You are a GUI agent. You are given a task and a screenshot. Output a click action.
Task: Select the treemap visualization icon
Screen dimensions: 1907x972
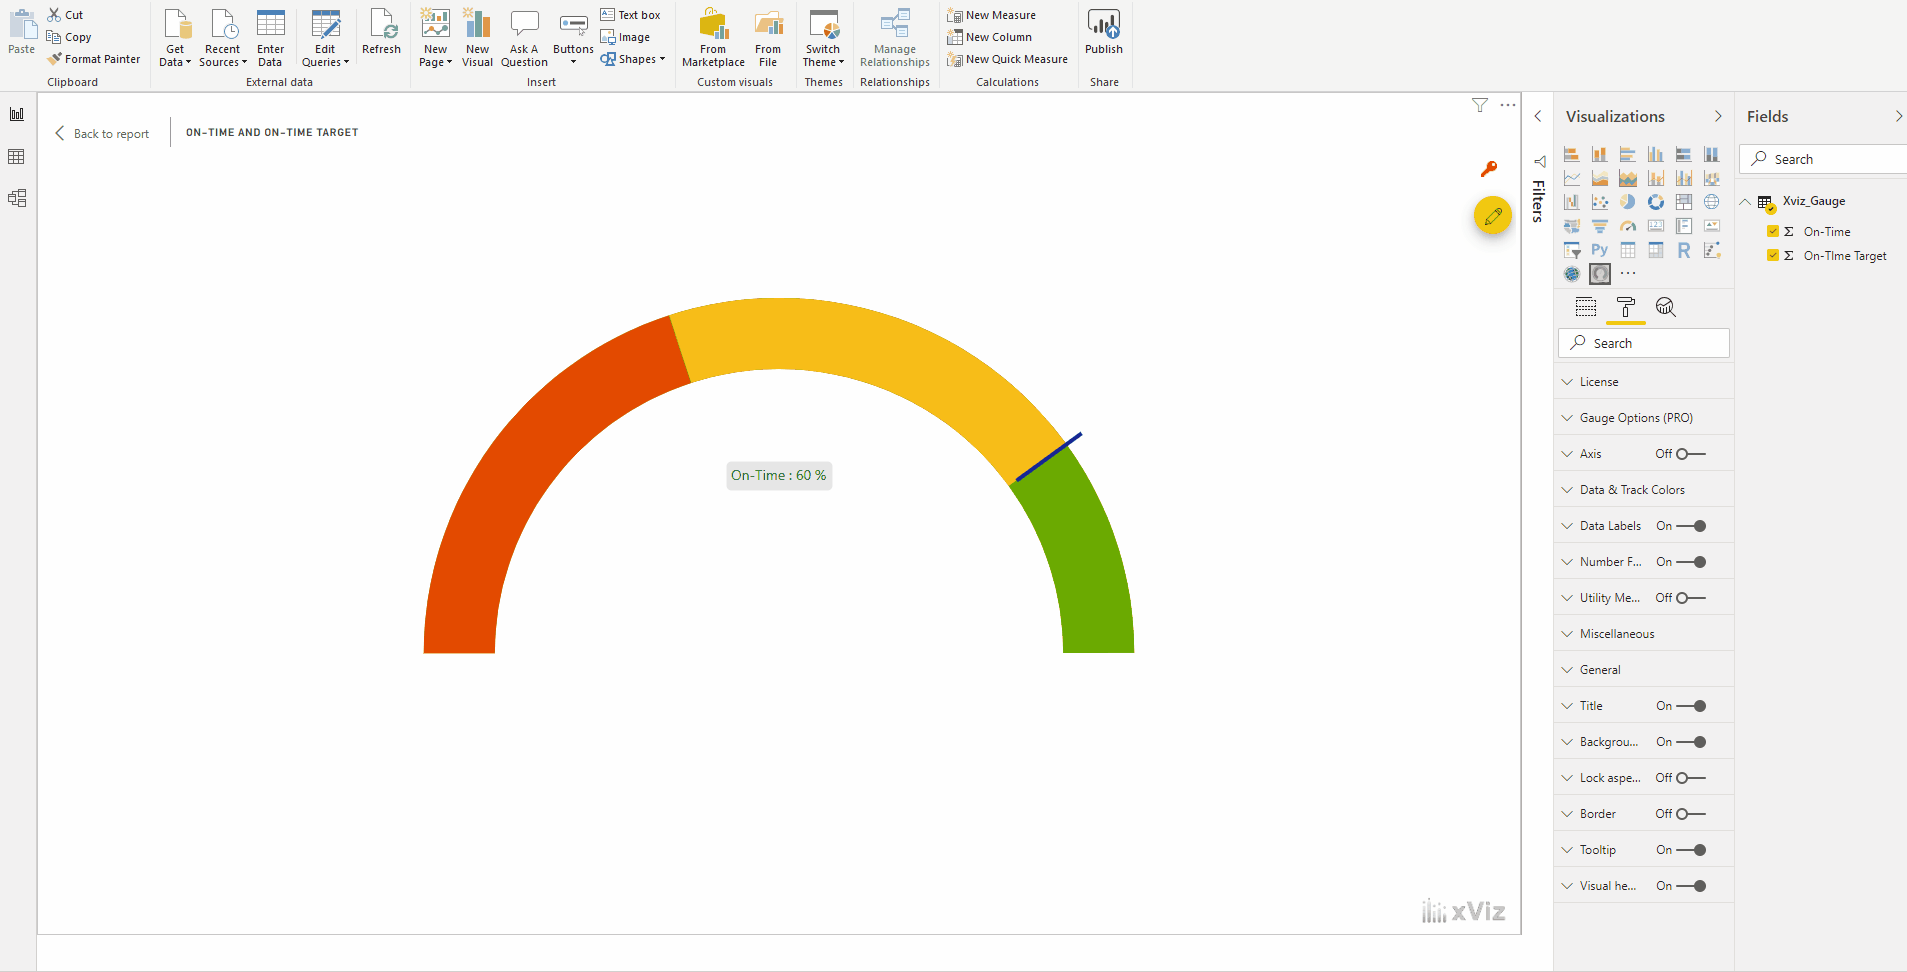(1684, 201)
